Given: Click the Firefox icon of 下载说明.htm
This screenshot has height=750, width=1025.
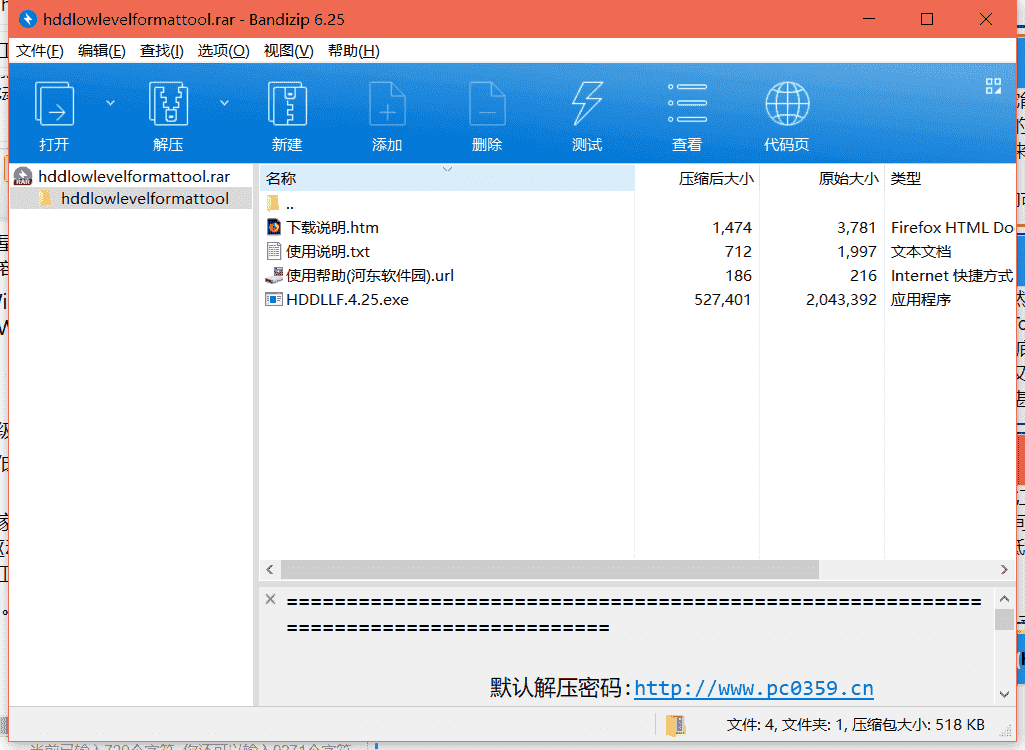Looking at the screenshot, I should coord(274,227).
